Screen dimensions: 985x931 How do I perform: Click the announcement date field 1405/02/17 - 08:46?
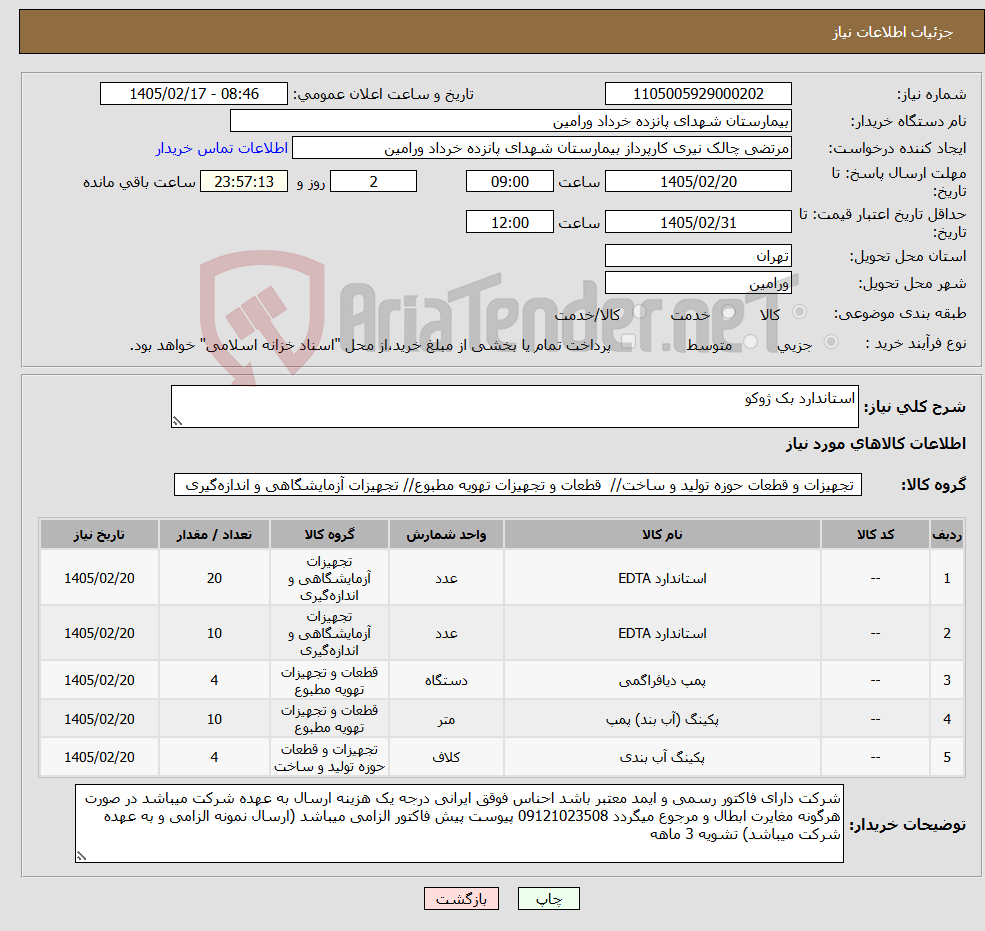coord(193,94)
